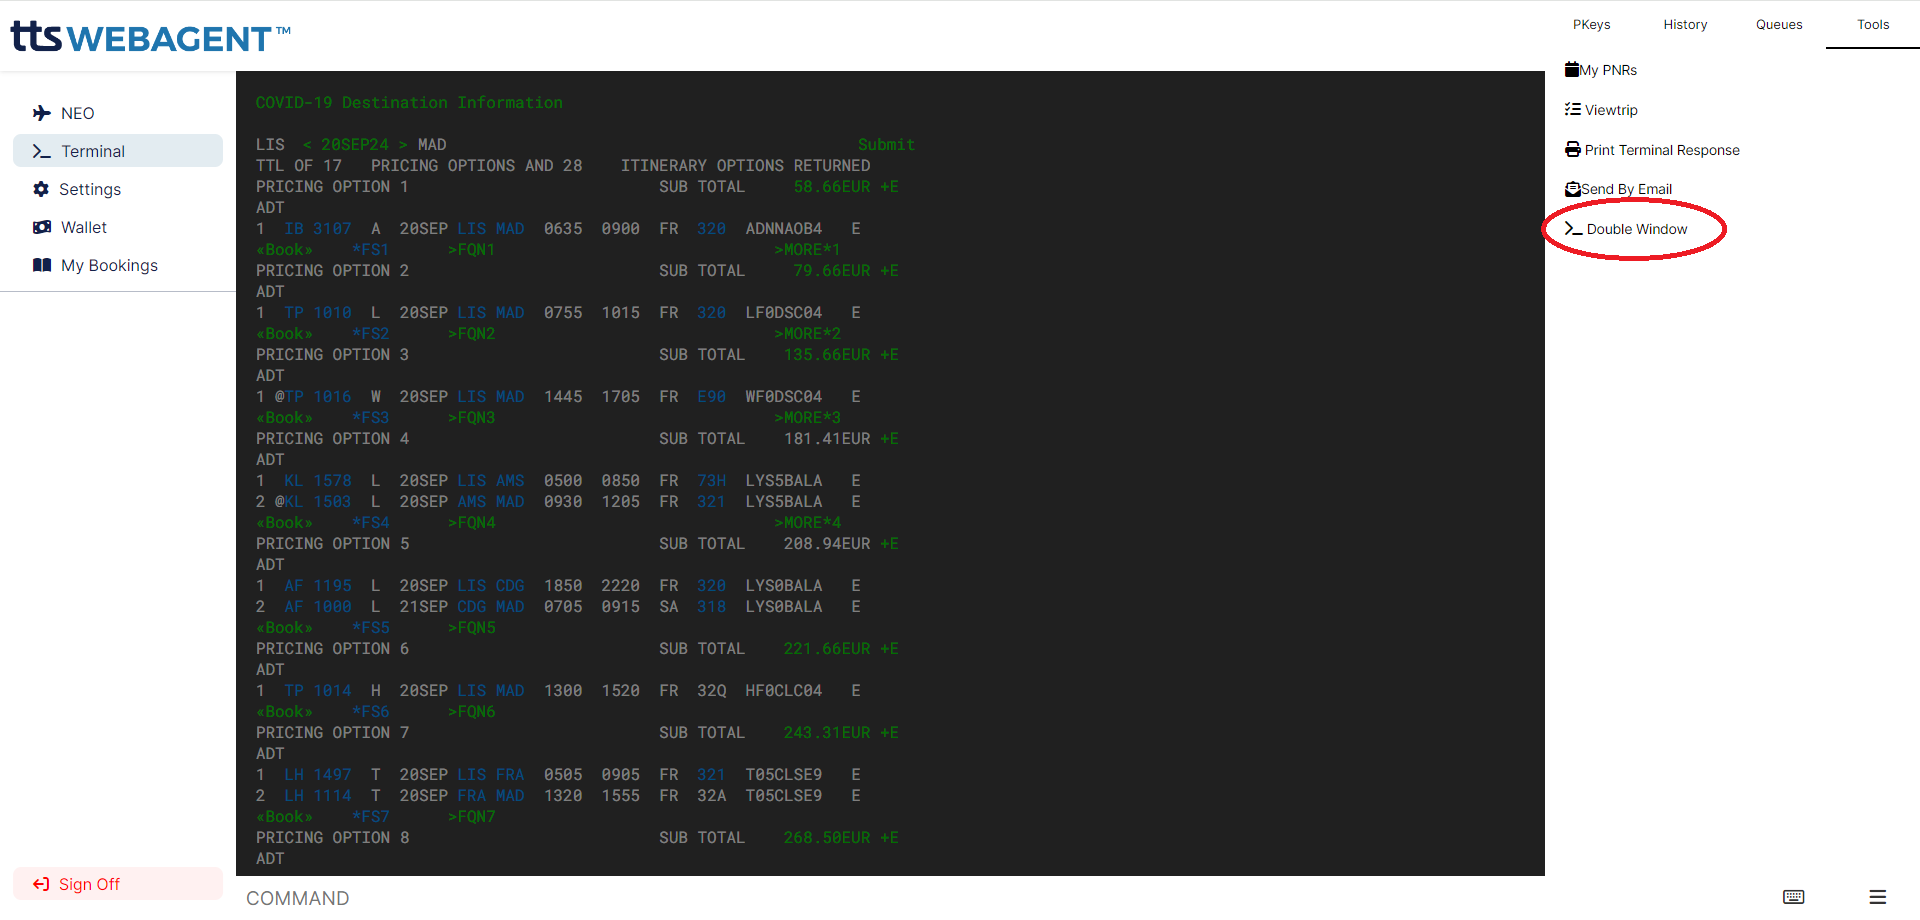Screen dimensions: 1920x920
Task: Click the Settings gear icon
Action: point(41,189)
